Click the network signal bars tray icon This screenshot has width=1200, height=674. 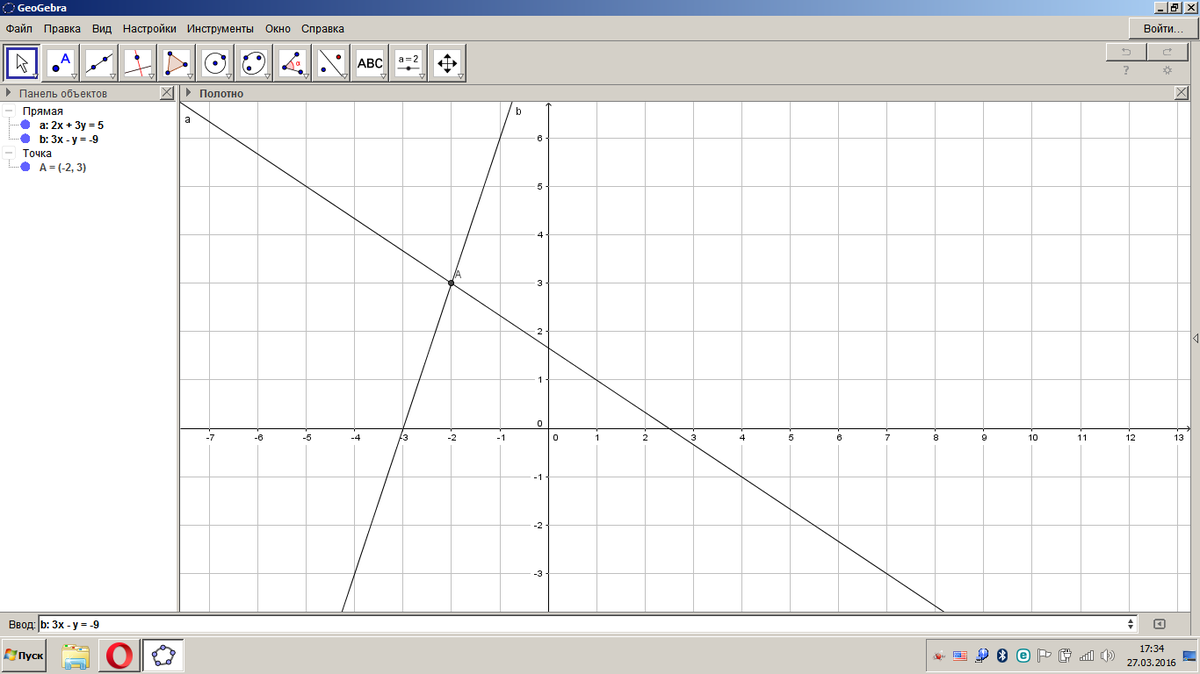(1086, 656)
